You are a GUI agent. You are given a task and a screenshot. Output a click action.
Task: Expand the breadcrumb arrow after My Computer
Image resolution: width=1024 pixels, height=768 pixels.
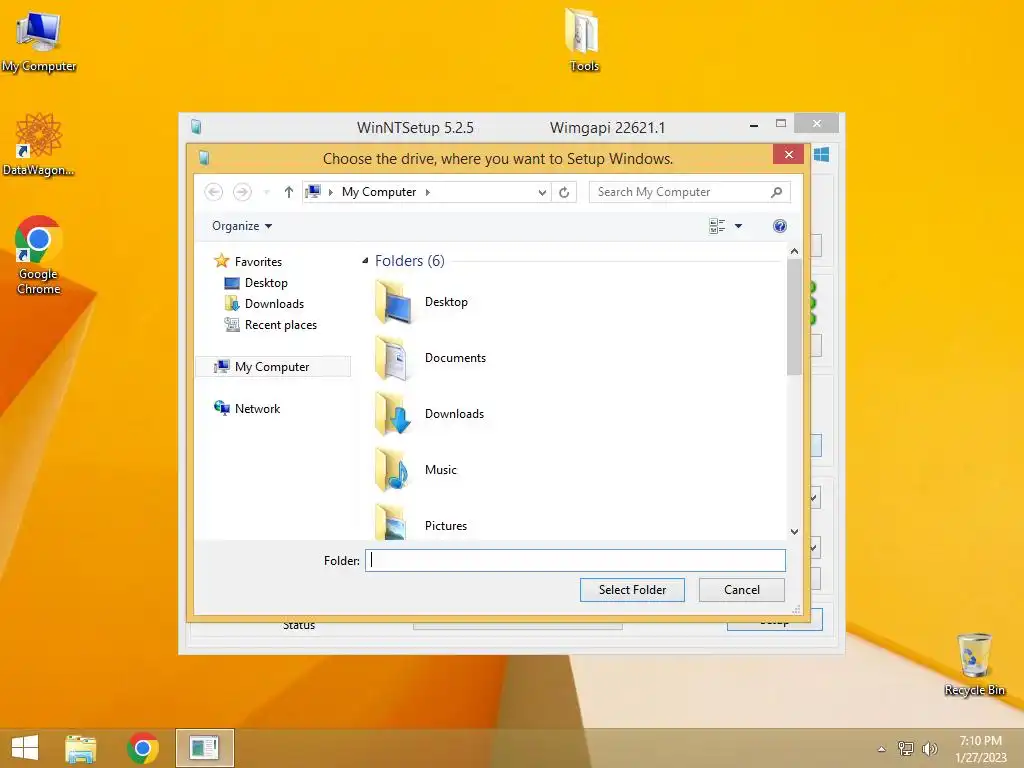pos(428,192)
